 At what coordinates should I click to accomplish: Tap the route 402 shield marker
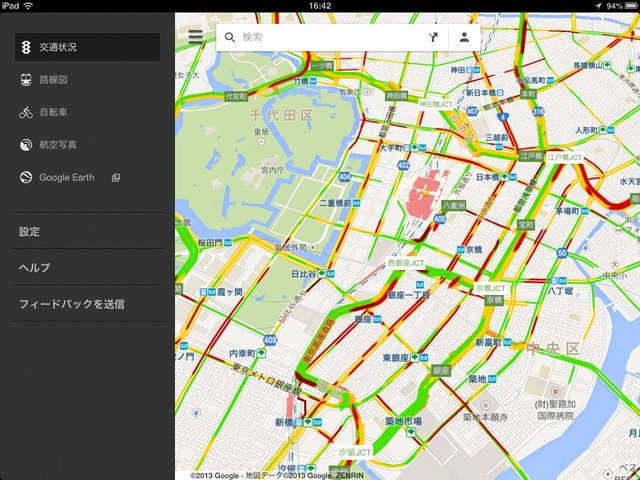pos(403,165)
